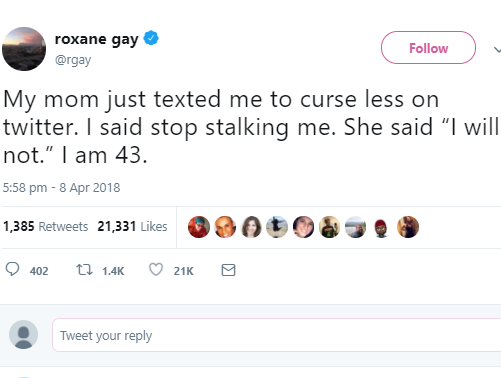Click the gray default avatar beside reply box
The image size is (501, 378).
point(23,335)
